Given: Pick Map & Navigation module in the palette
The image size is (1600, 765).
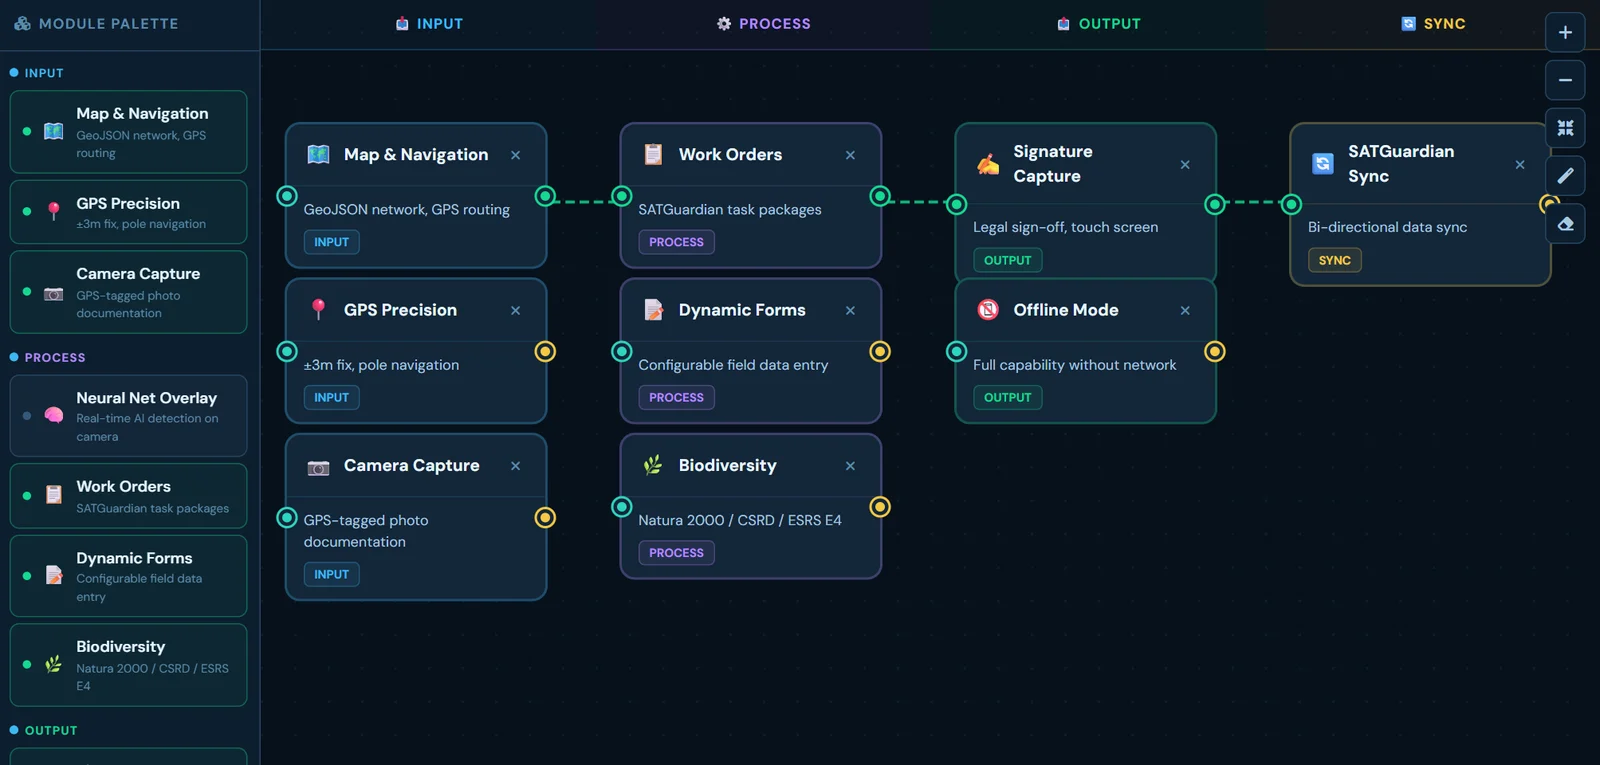Looking at the screenshot, I should point(129,132).
